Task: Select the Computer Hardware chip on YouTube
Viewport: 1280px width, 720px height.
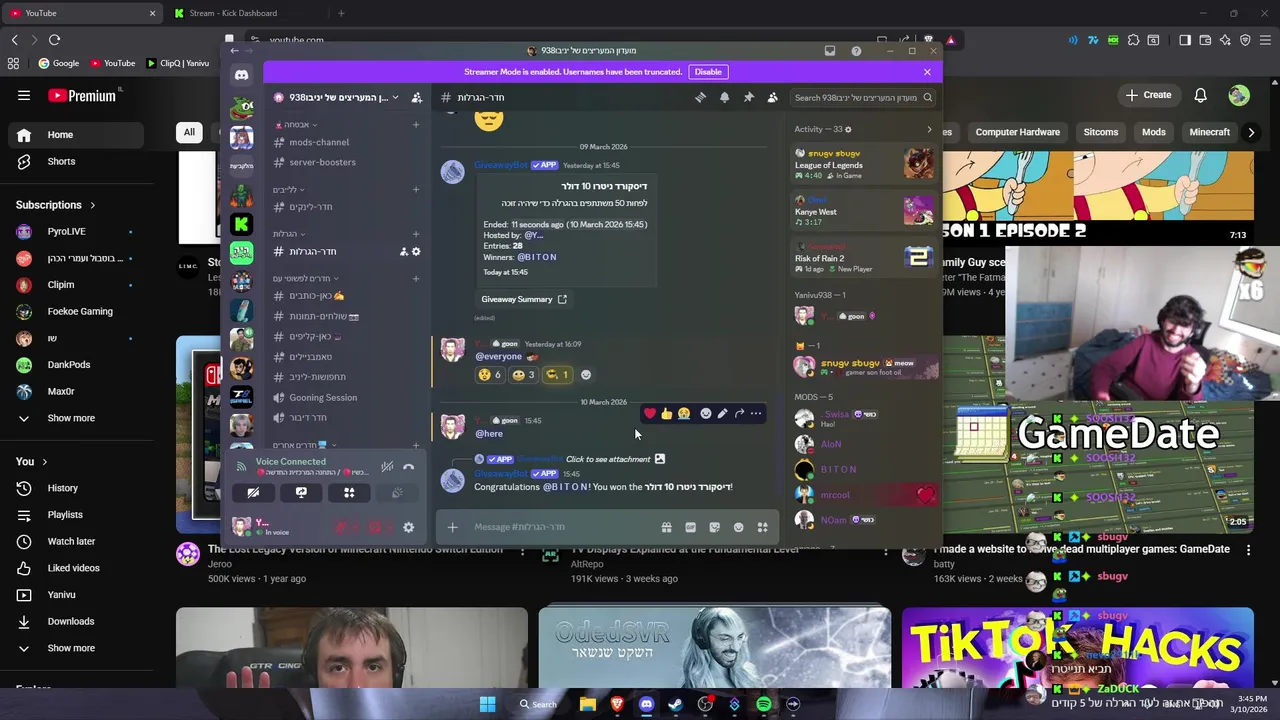Action: 1017,132
